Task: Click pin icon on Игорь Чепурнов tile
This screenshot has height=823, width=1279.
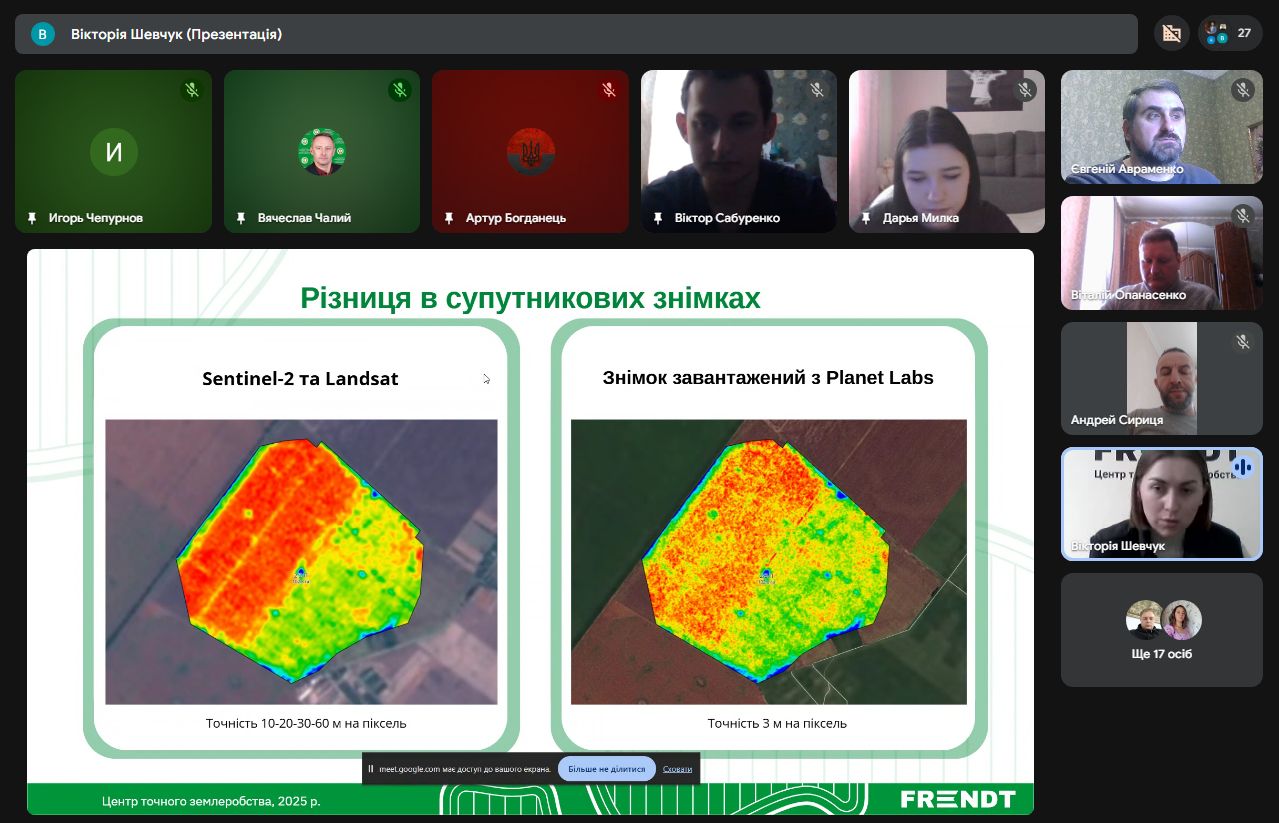Action: point(32,218)
